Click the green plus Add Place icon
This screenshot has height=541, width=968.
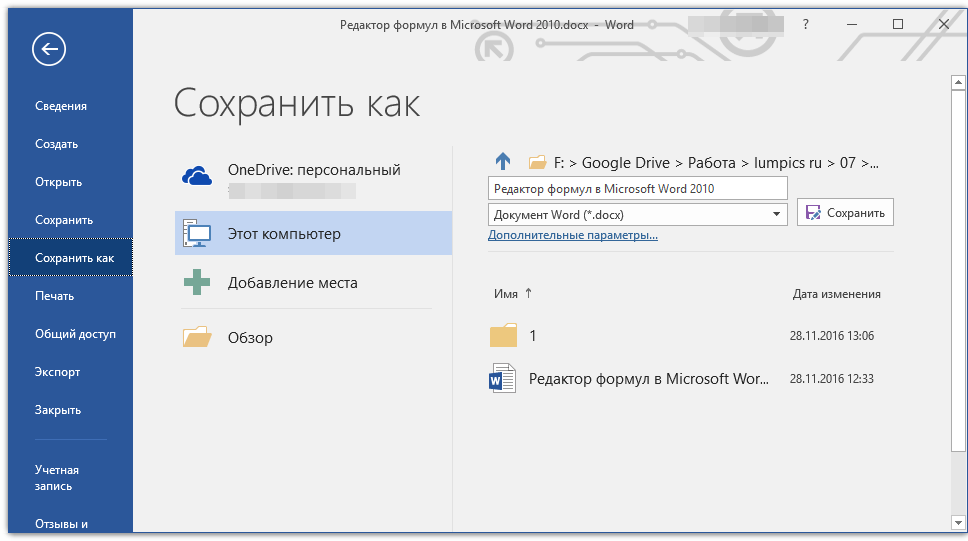[197, 283]
